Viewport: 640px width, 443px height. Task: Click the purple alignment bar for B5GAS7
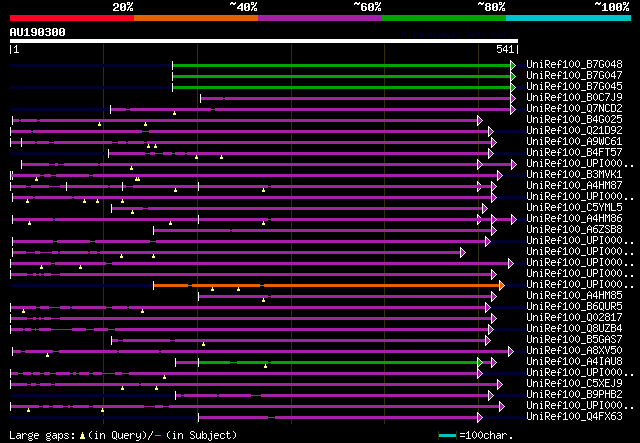pyautogui.click(x=298, y=341)
